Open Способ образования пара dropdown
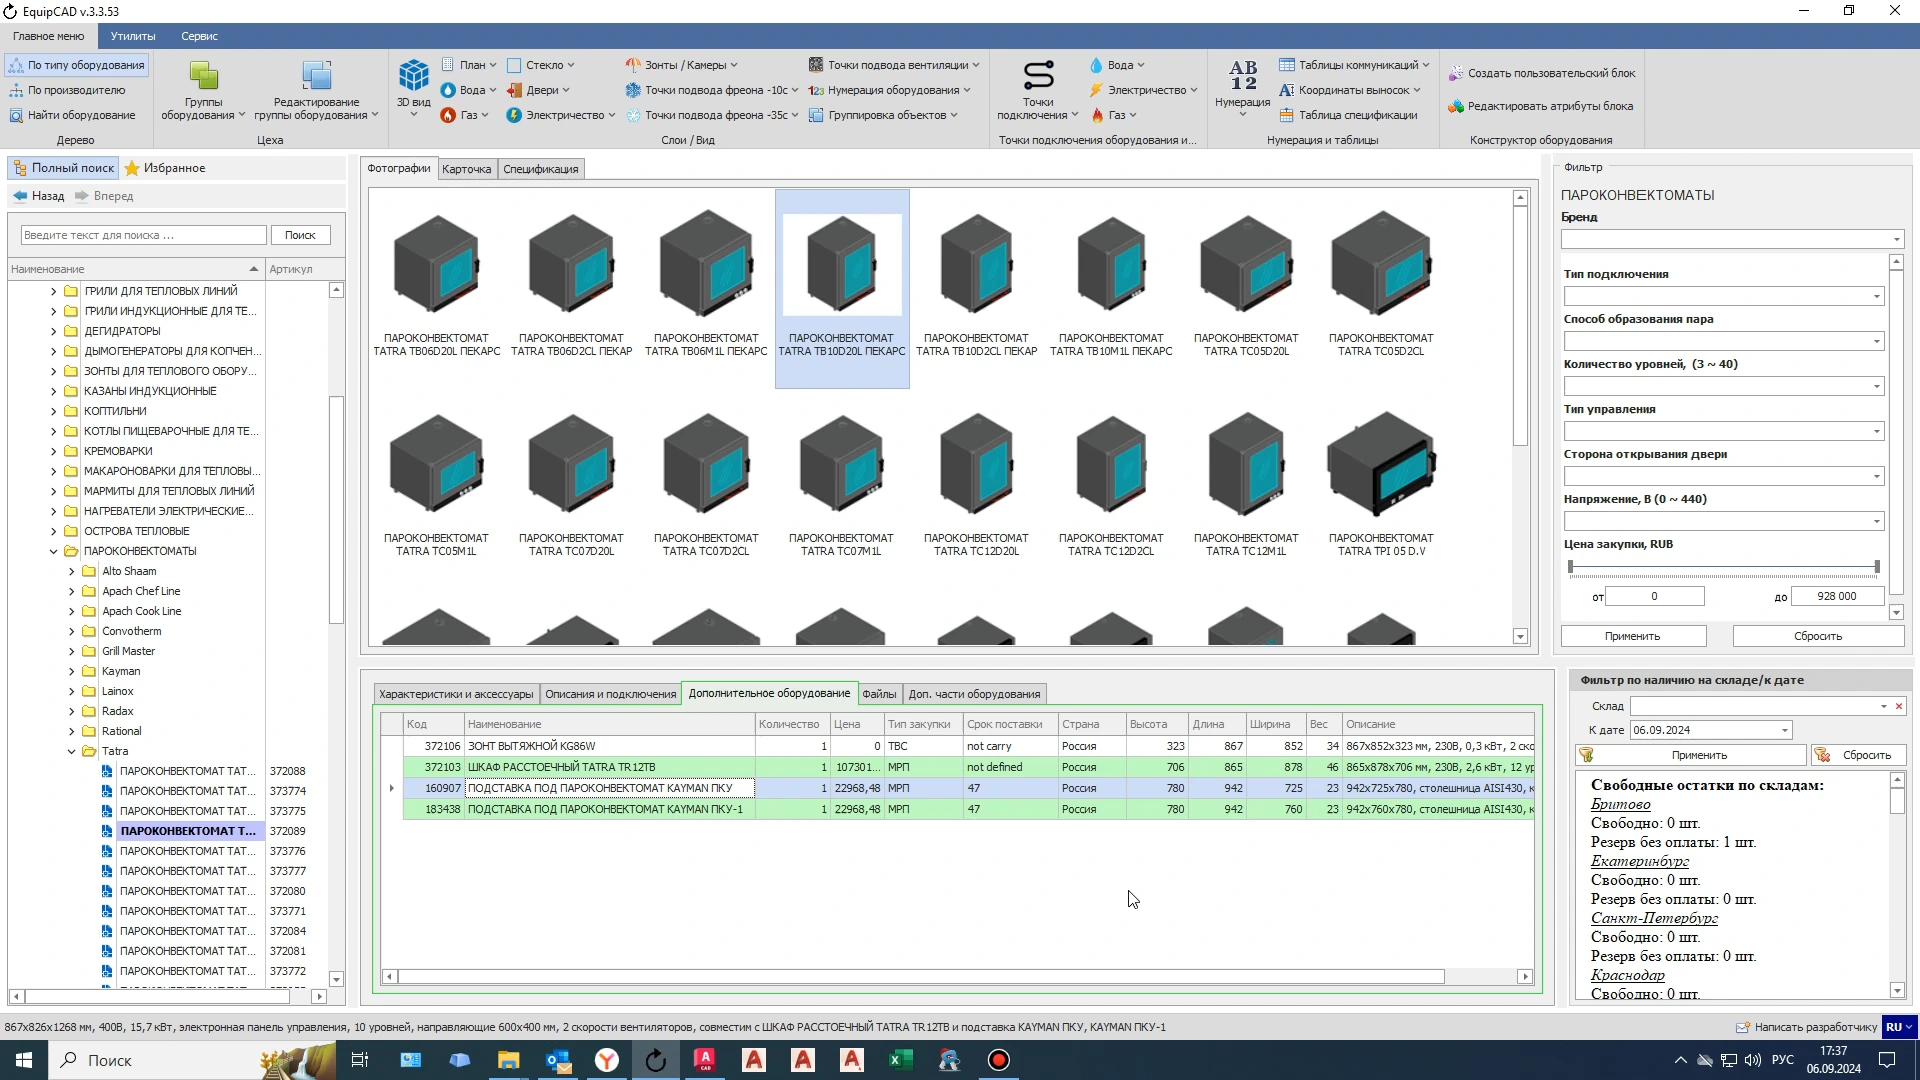 coord(1876,342)
